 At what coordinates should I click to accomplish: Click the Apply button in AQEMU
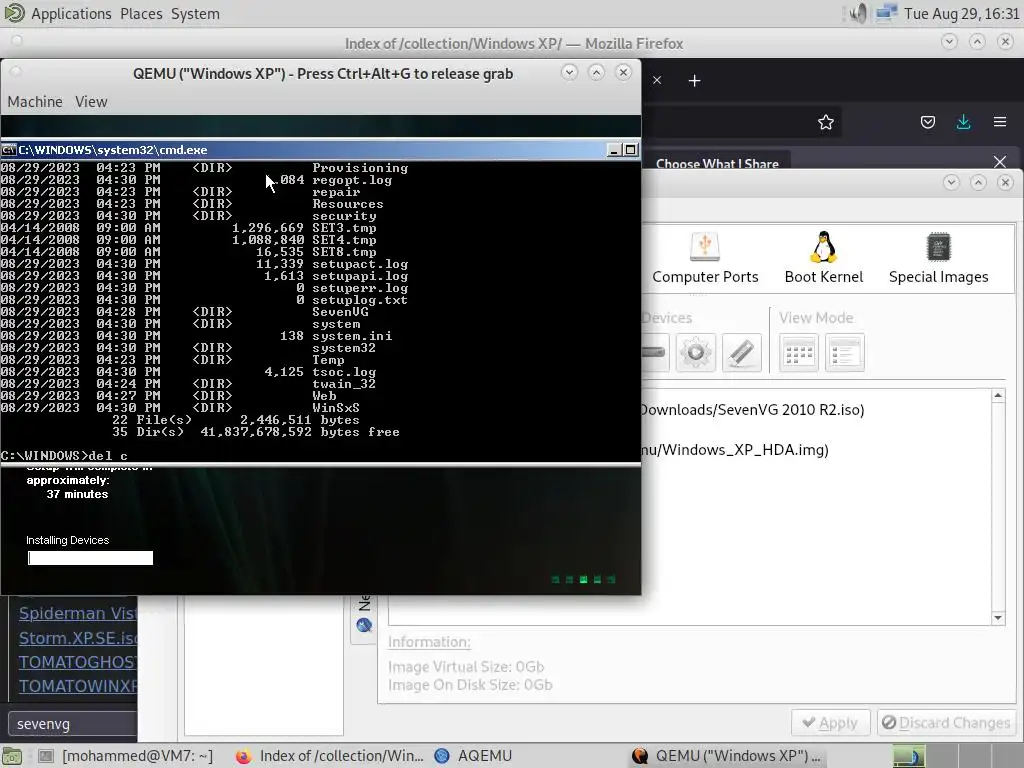click(x=830, y=723)
